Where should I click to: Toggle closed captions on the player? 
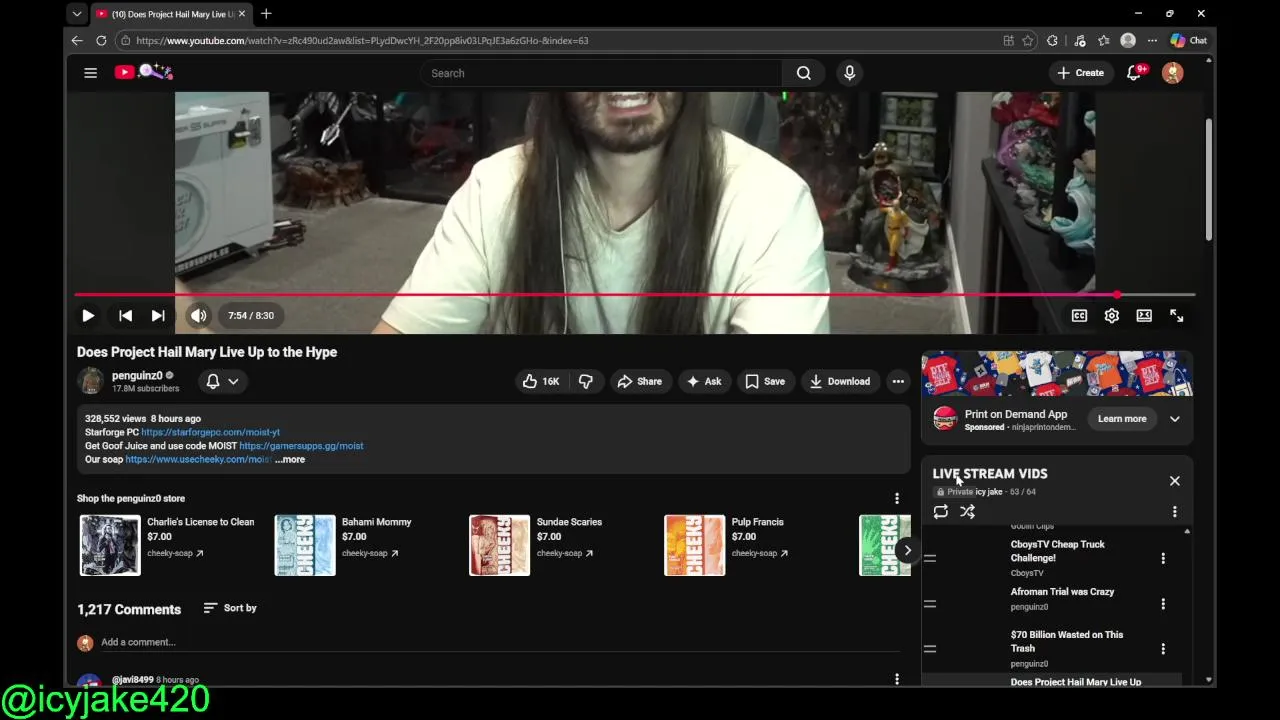point(1079,316)
